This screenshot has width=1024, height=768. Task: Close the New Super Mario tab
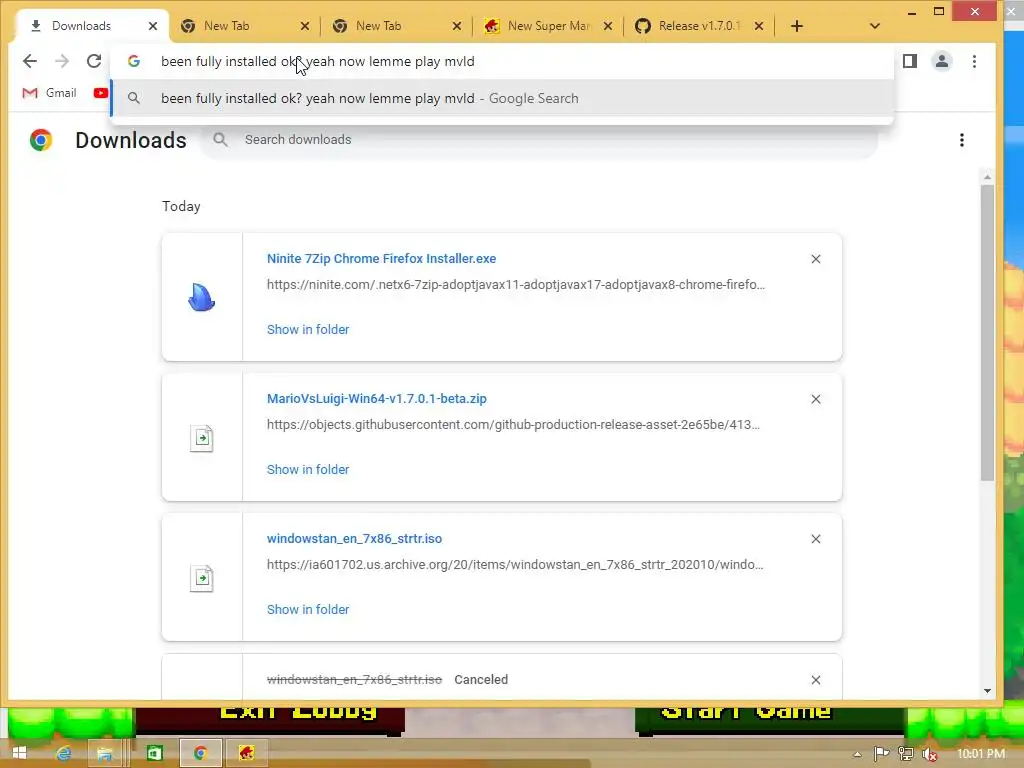(x=608, y=26)
